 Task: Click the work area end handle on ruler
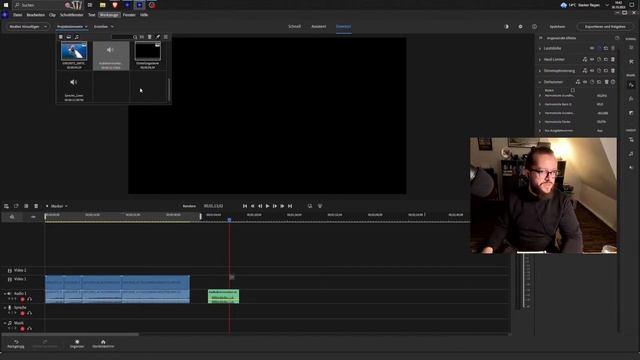click(200, 216)
